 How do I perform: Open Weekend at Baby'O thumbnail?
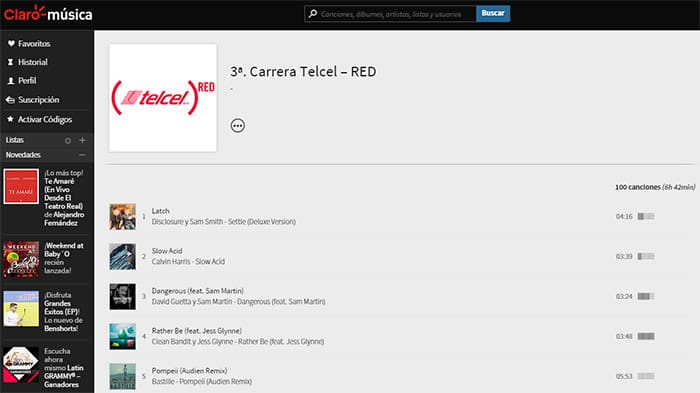[21, 259]
